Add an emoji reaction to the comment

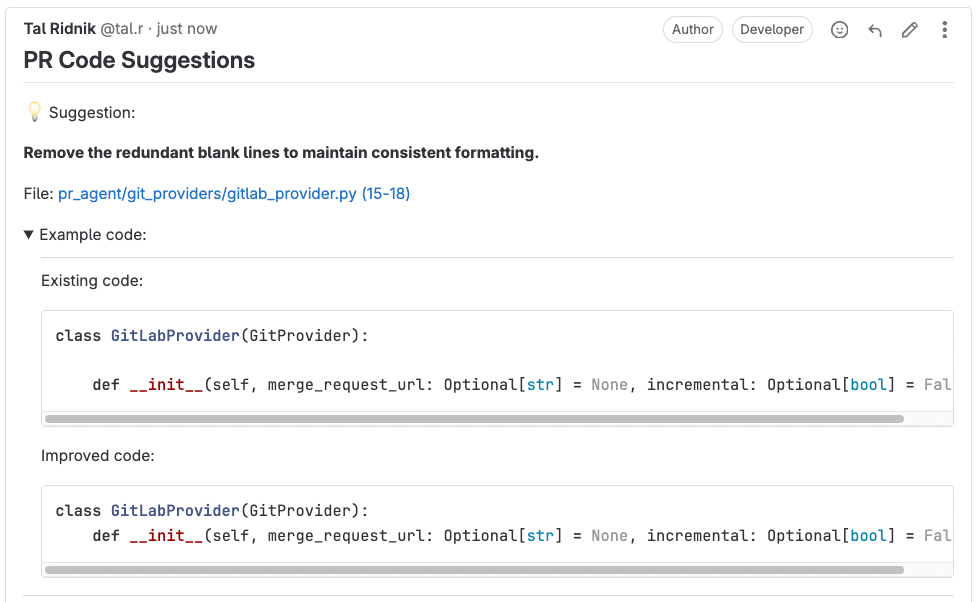point(840,30)
